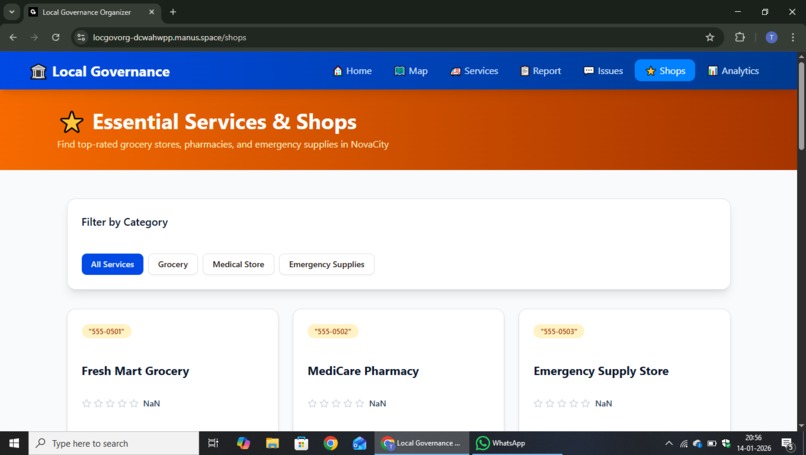
Task: Open a new browser tab
Action: (173, 12)
